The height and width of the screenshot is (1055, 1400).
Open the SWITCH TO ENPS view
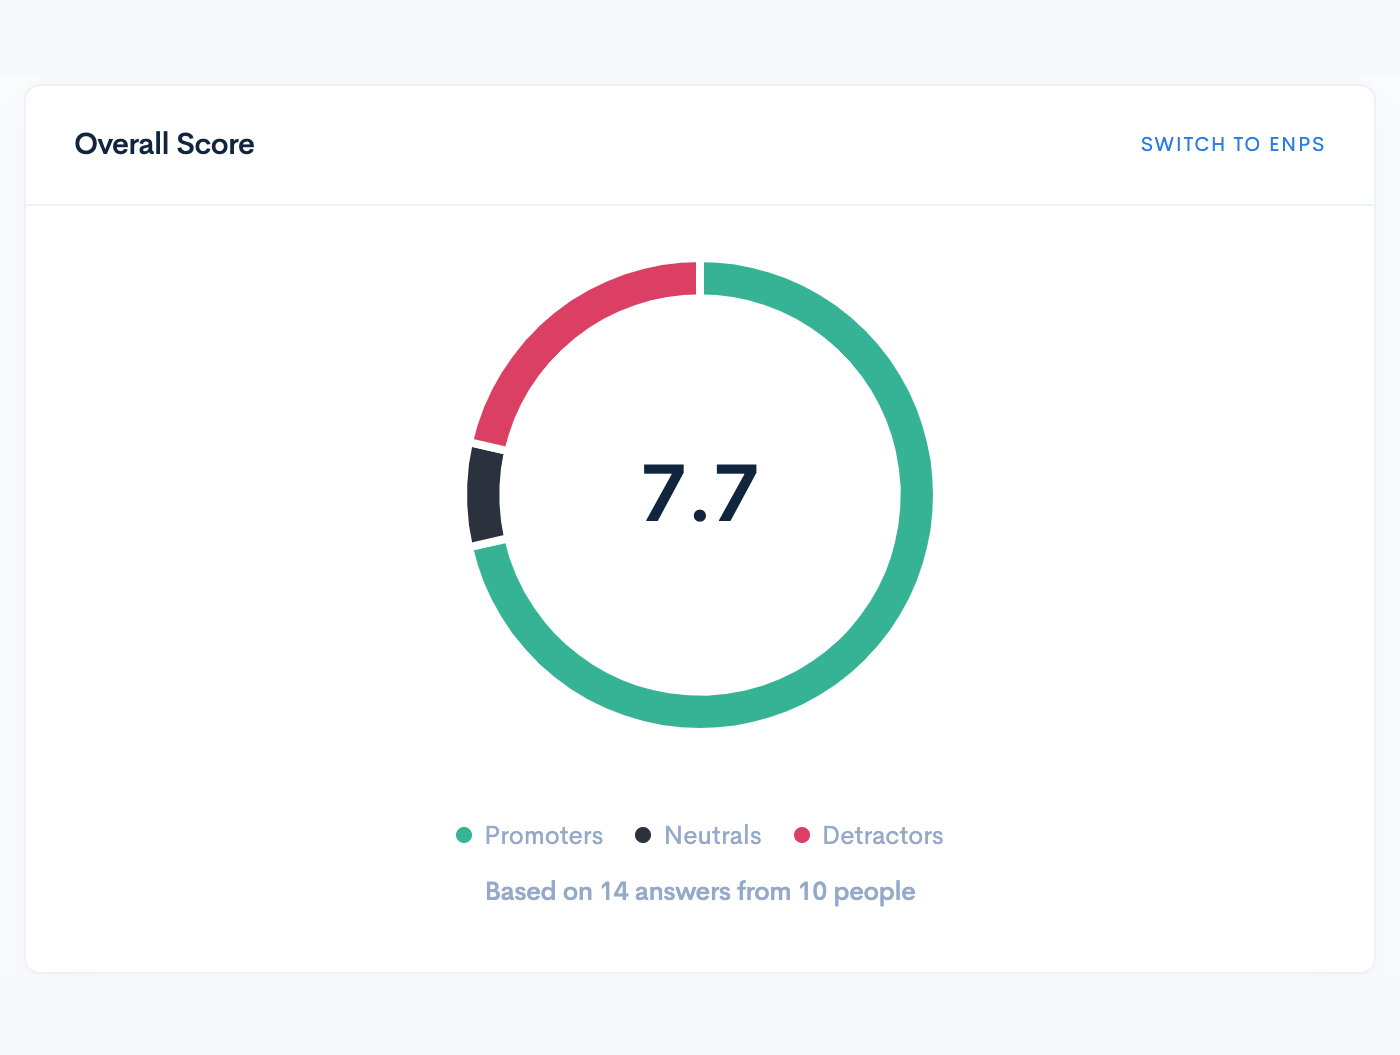click(x=1232, y=144)
